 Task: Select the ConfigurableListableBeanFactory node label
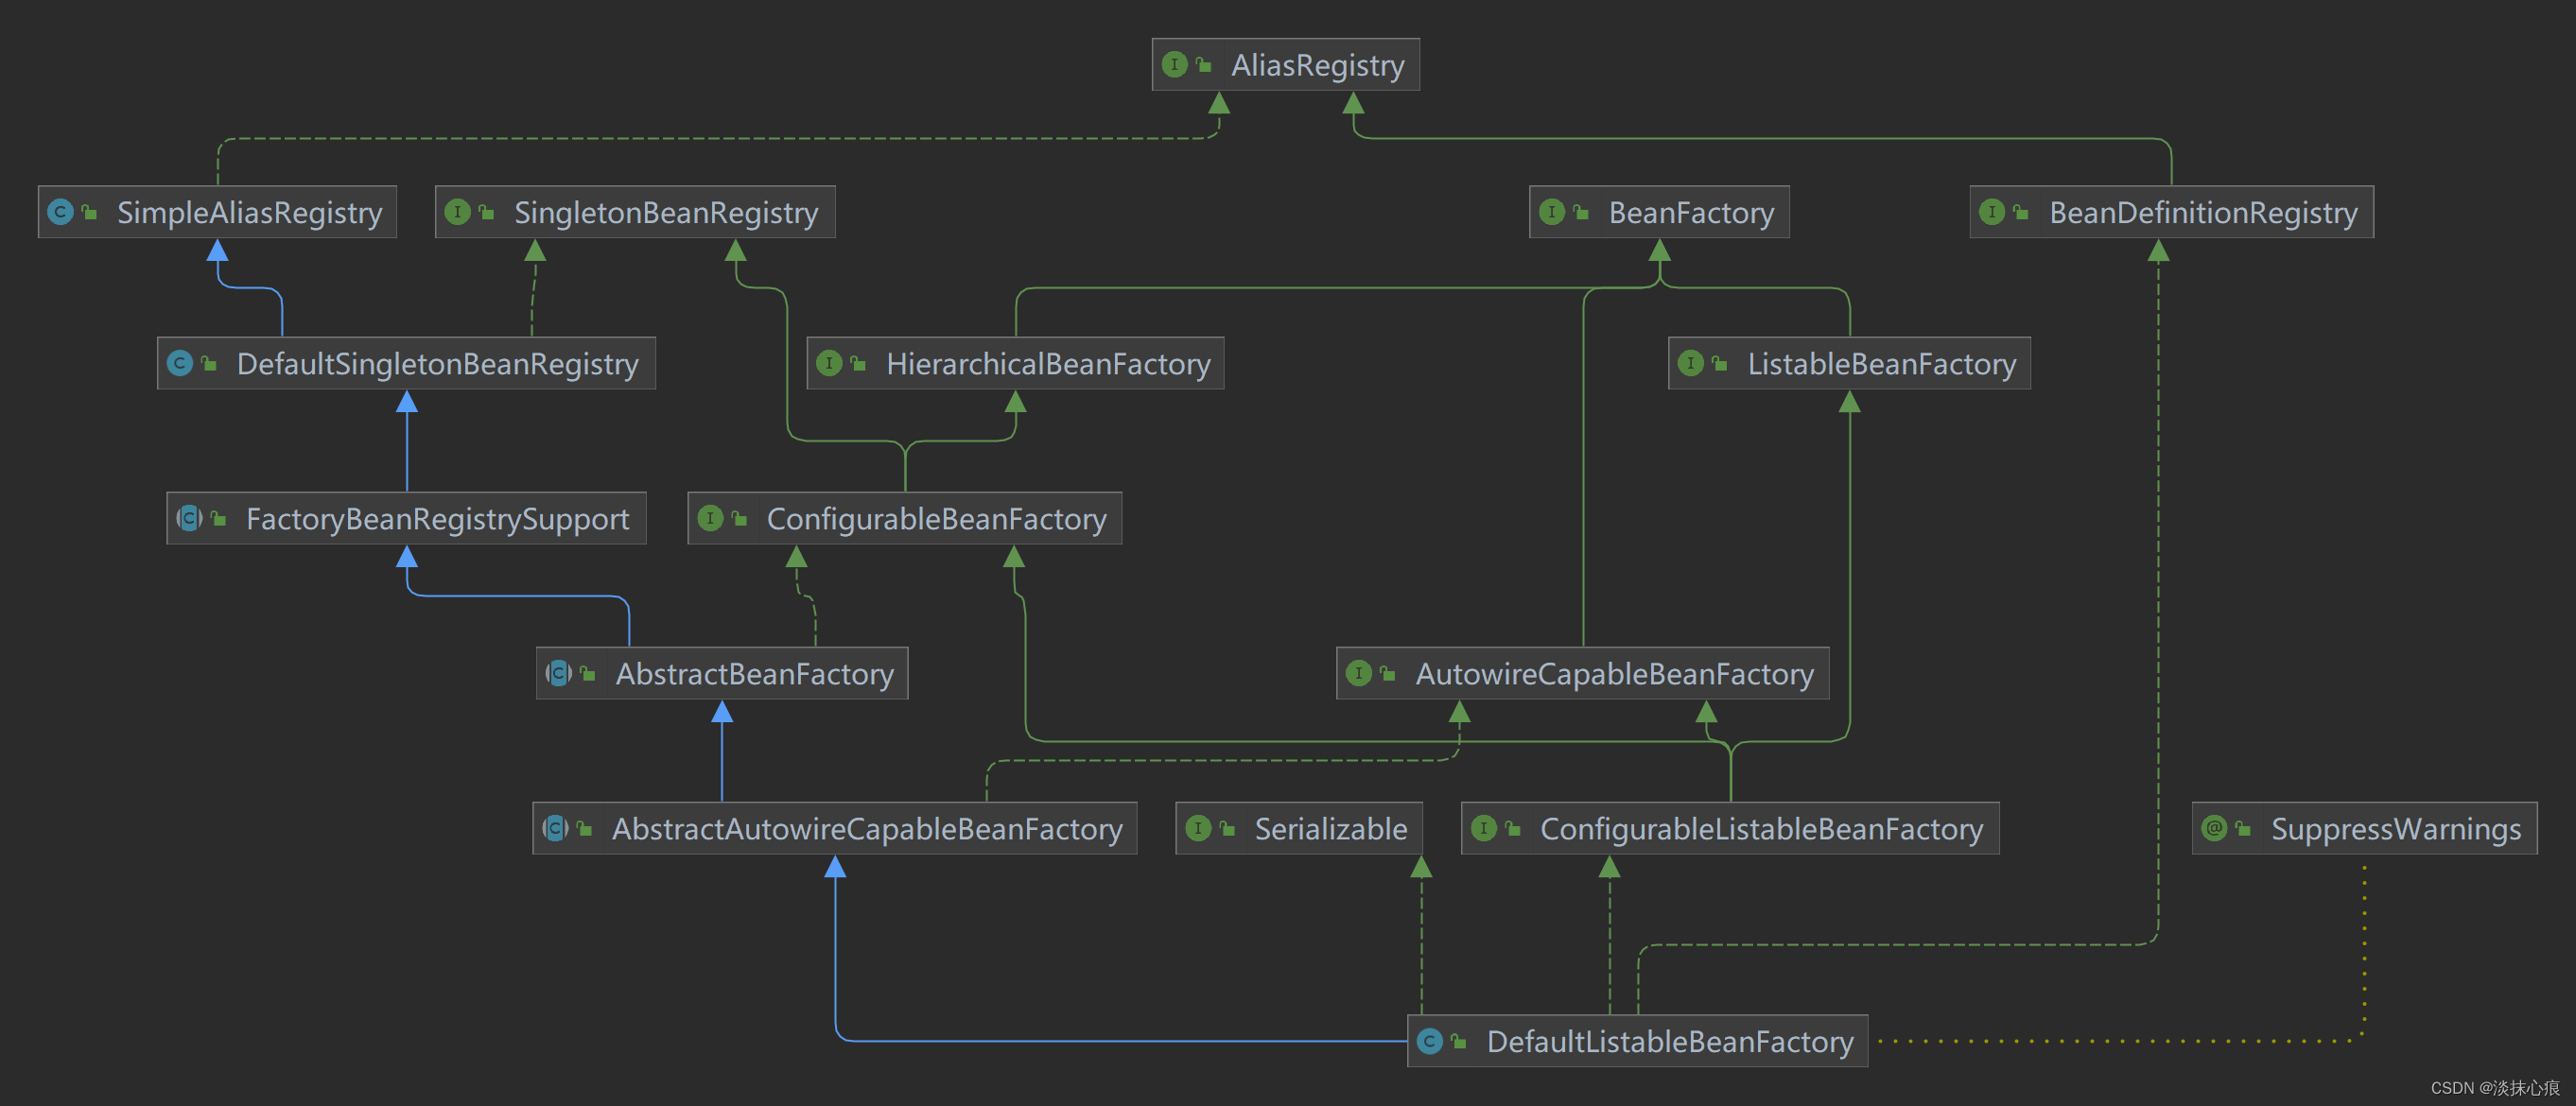tap(1761, 828)
